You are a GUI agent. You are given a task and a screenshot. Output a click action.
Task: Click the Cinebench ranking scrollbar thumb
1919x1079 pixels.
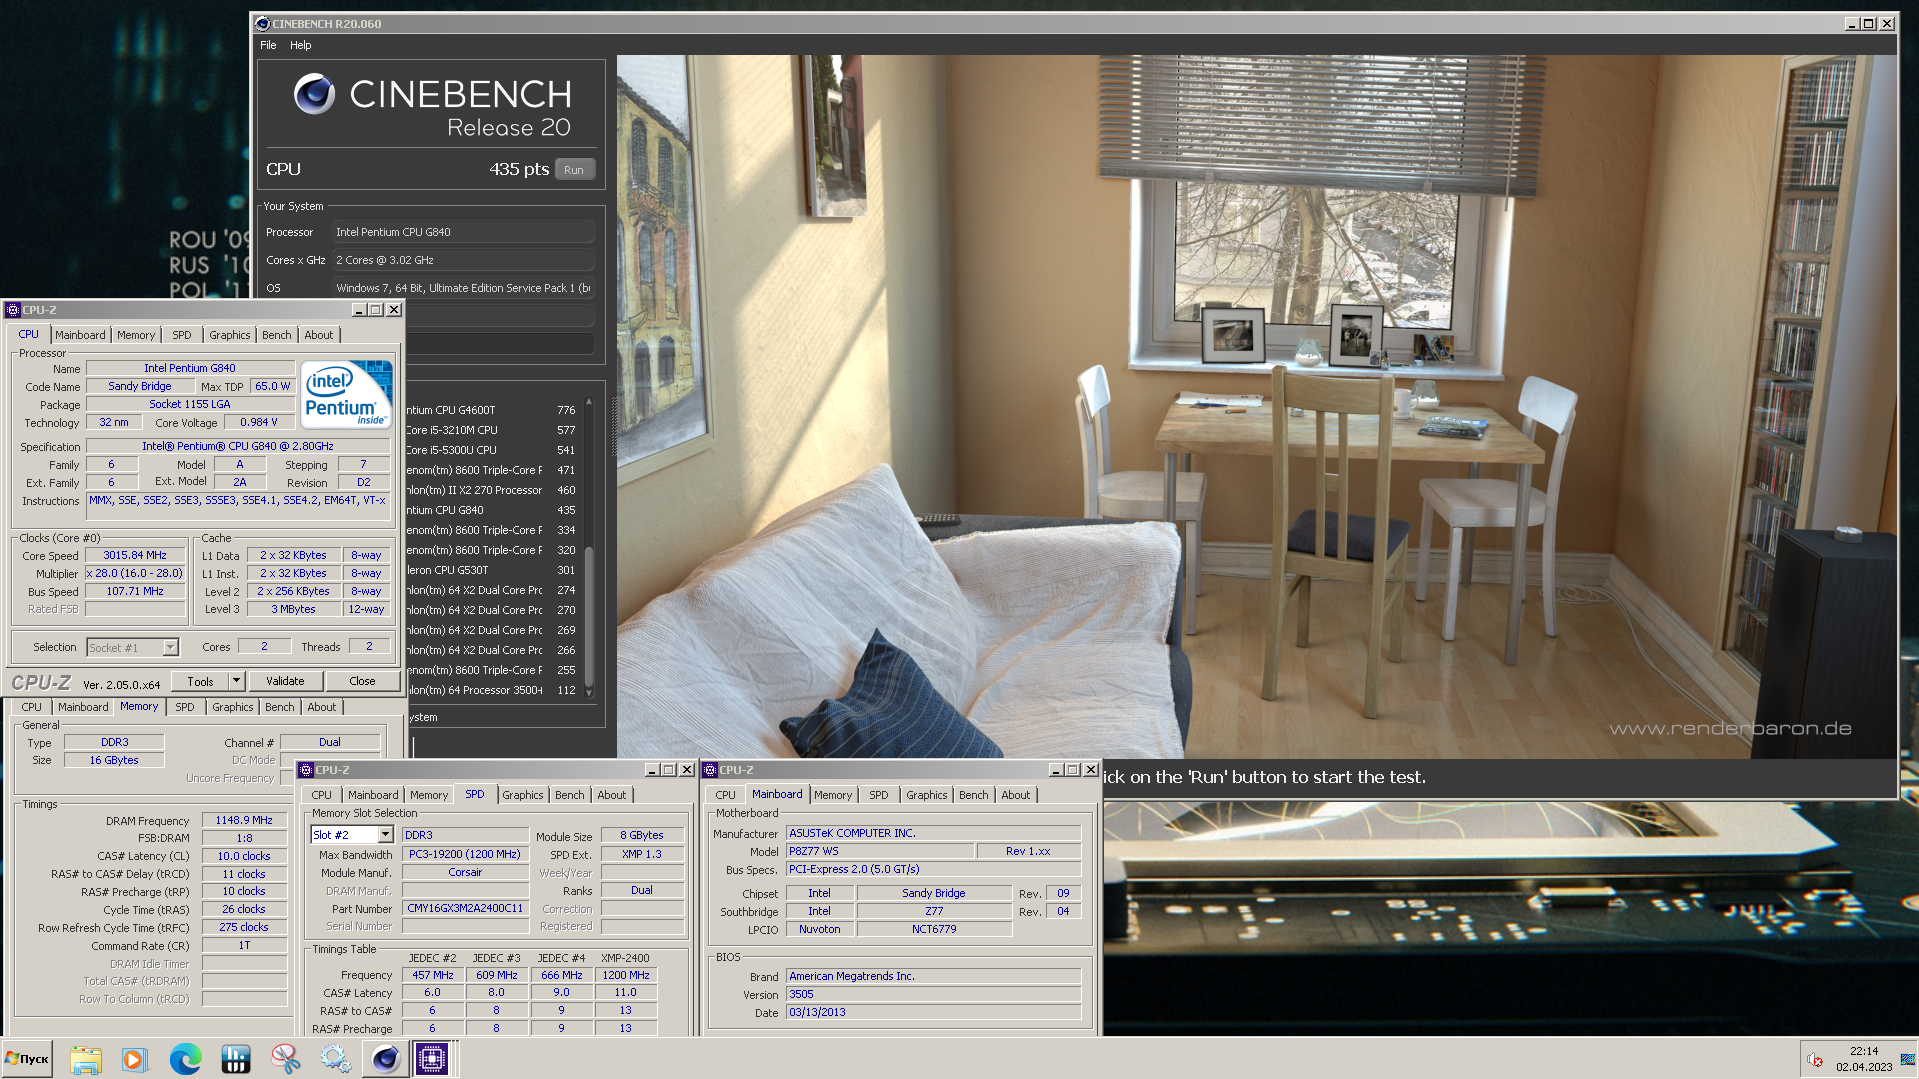[589, 615]
